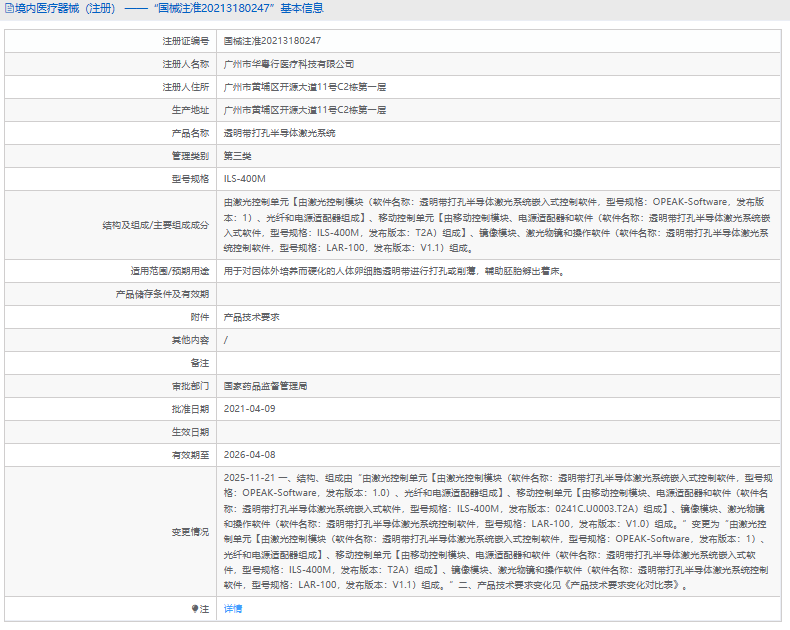Click the 适用范围/预期用途 label
Viewport: 790px width, 630px height.
[170, 271]
